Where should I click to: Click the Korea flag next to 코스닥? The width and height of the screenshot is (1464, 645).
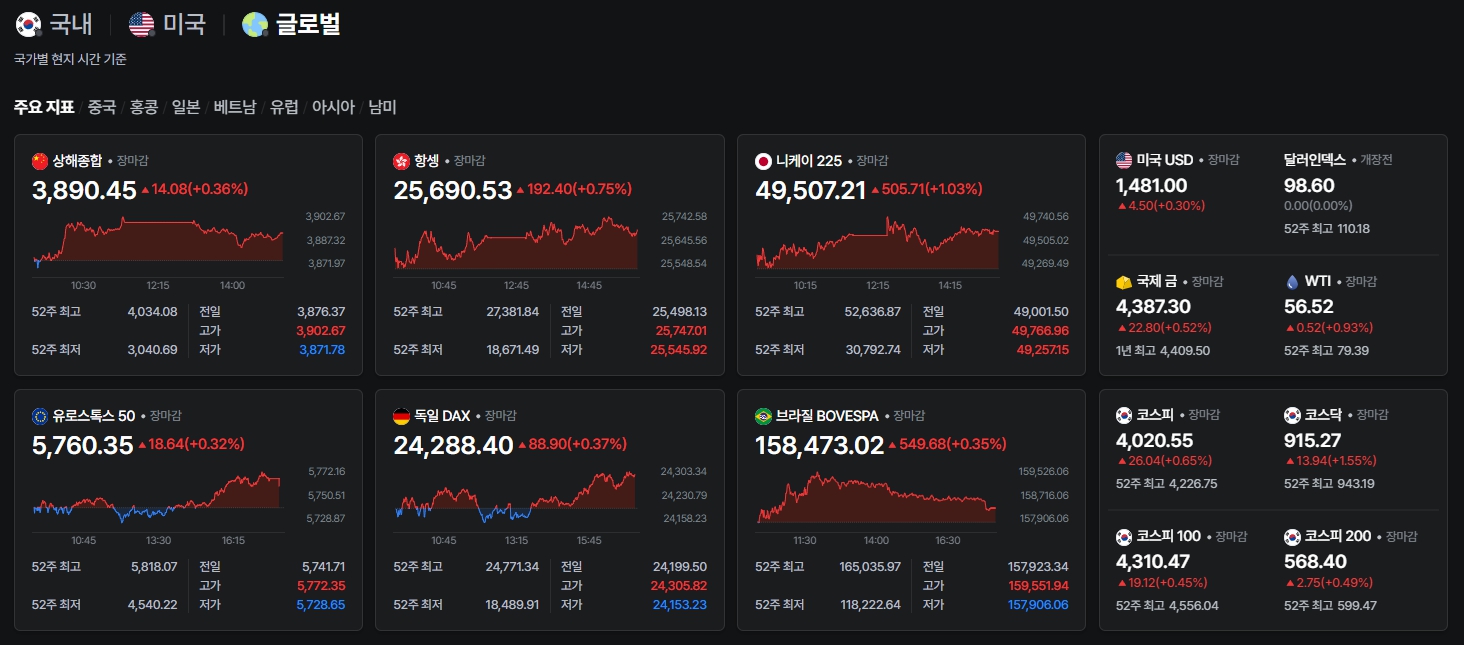1292,415
